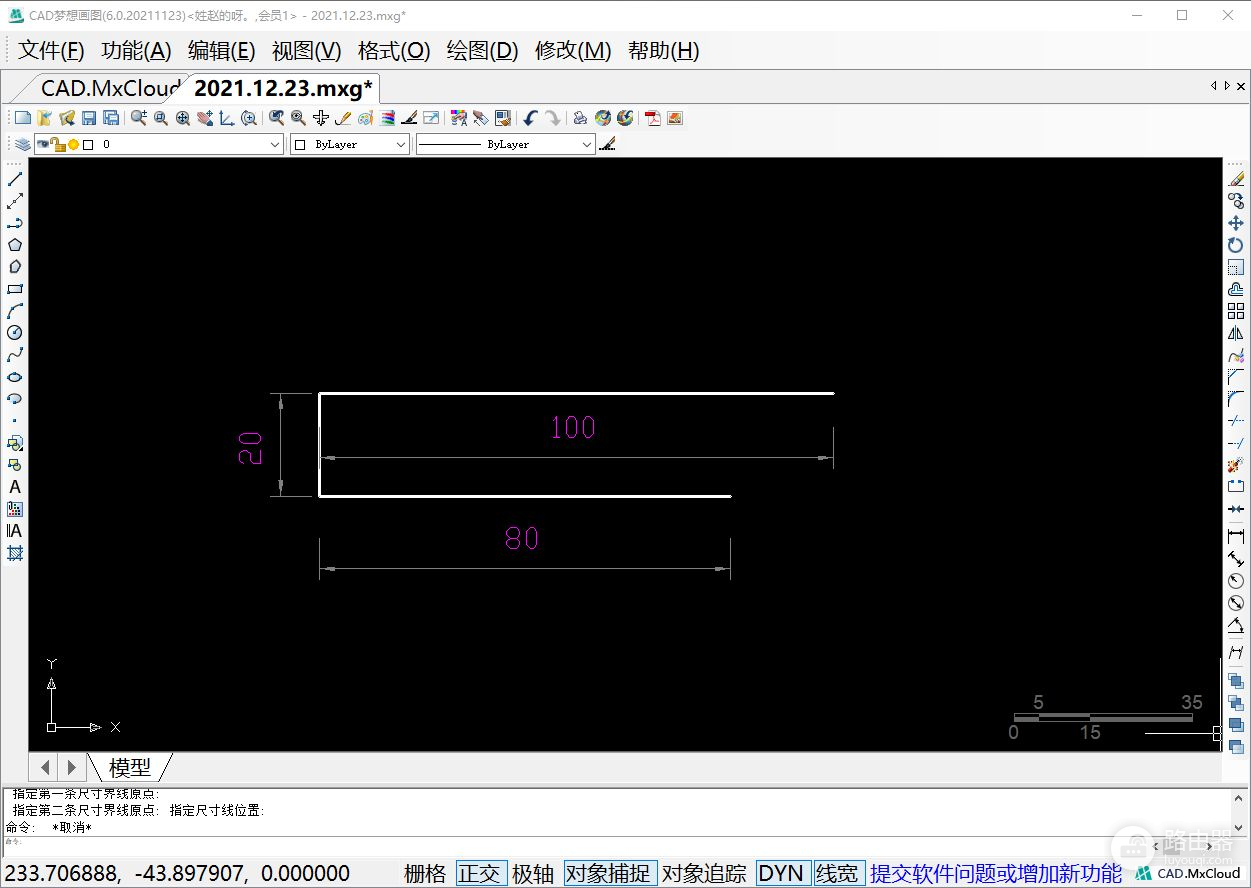Expand the layer '0' dropdown
Image resolution: width=1251 pixels, height=888 pixels.
(x=275, y=144)
